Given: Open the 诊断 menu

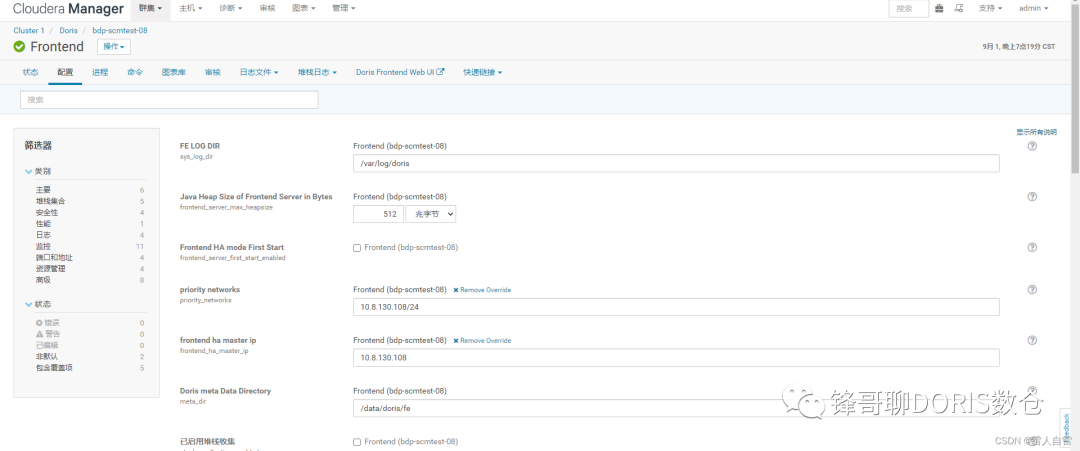Looking at the screenshot, I should click(231, 9).
